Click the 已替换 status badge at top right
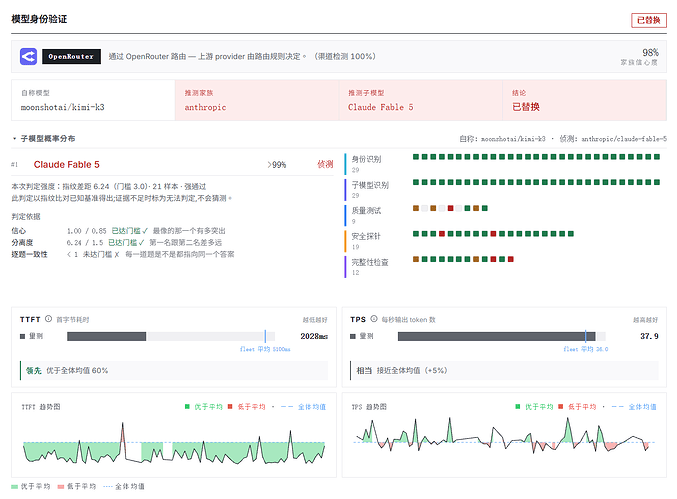The image size is (677, 499). pyautogui.click(x=649, y=20)
